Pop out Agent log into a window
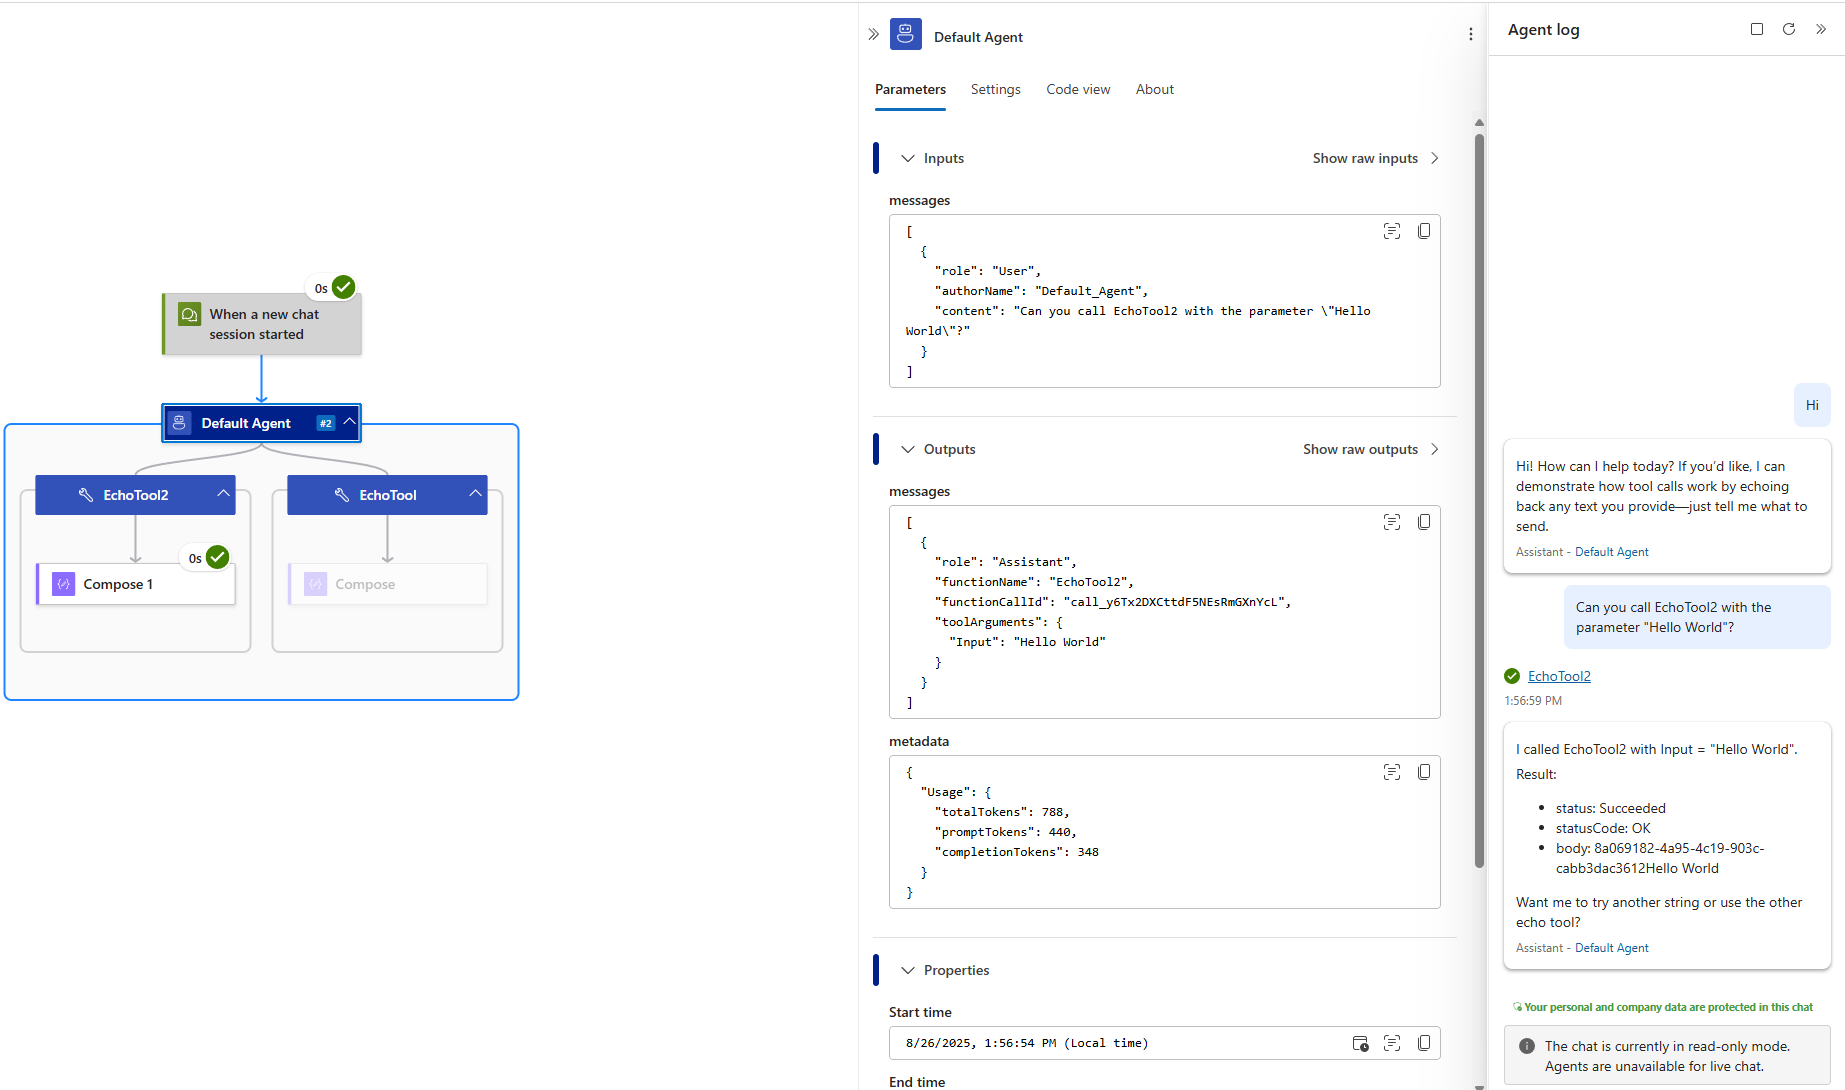The width and height of the screenshot is (1845, 1090). click(1757, 29)
